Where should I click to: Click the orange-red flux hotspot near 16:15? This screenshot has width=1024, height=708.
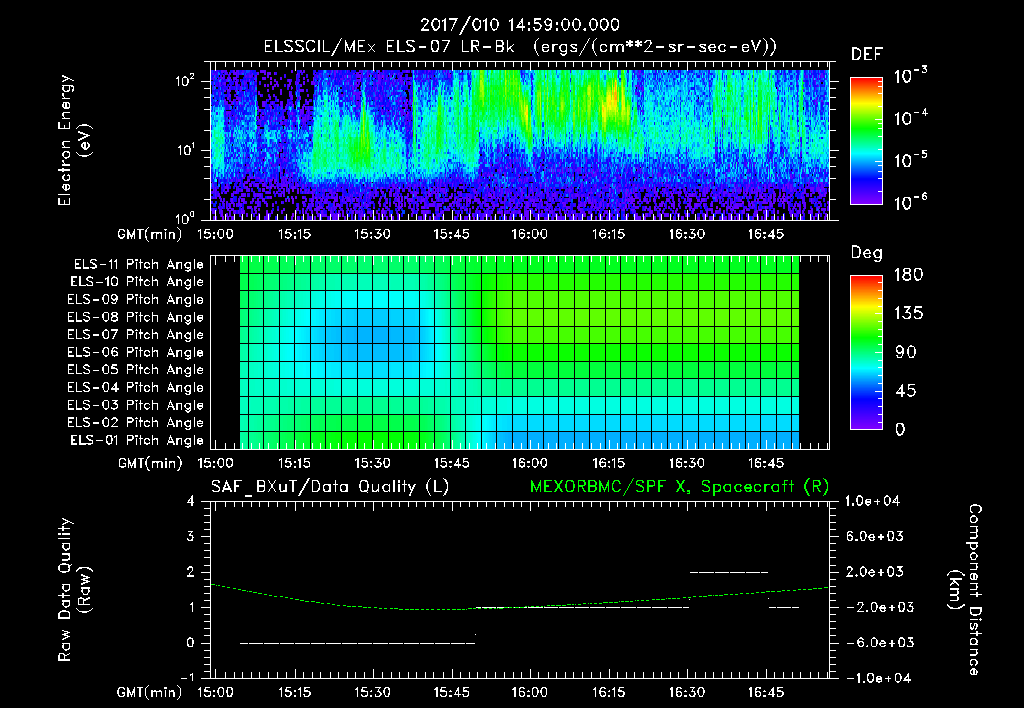tap(613, 100)
